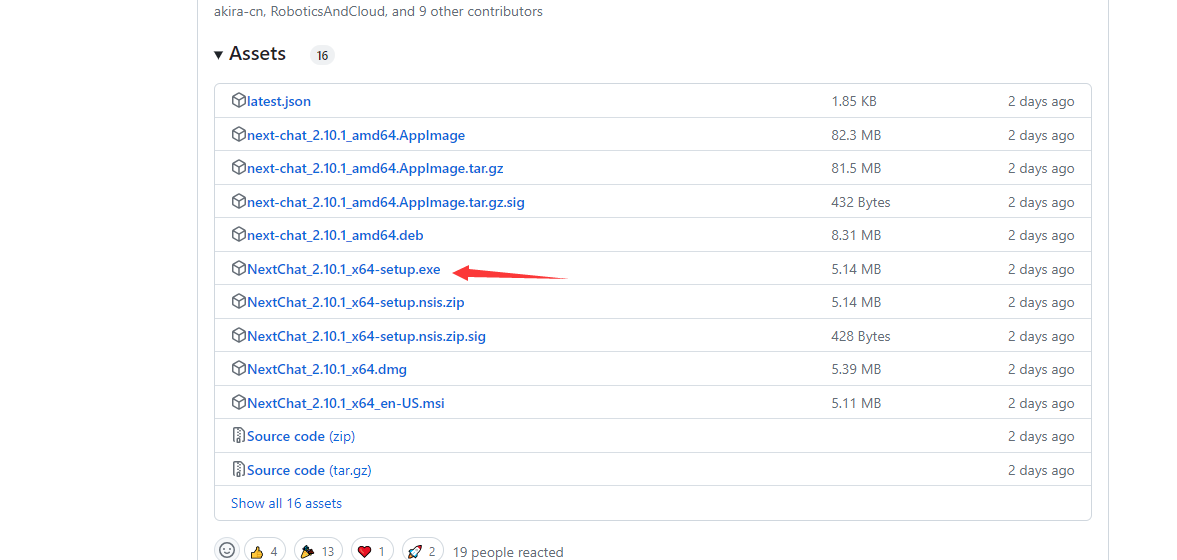Open the NextChat_2.10.1_x64-setup.nsis.zip.sig link
This screenshot has width=1177, height=560.
(x=366, y=336)
